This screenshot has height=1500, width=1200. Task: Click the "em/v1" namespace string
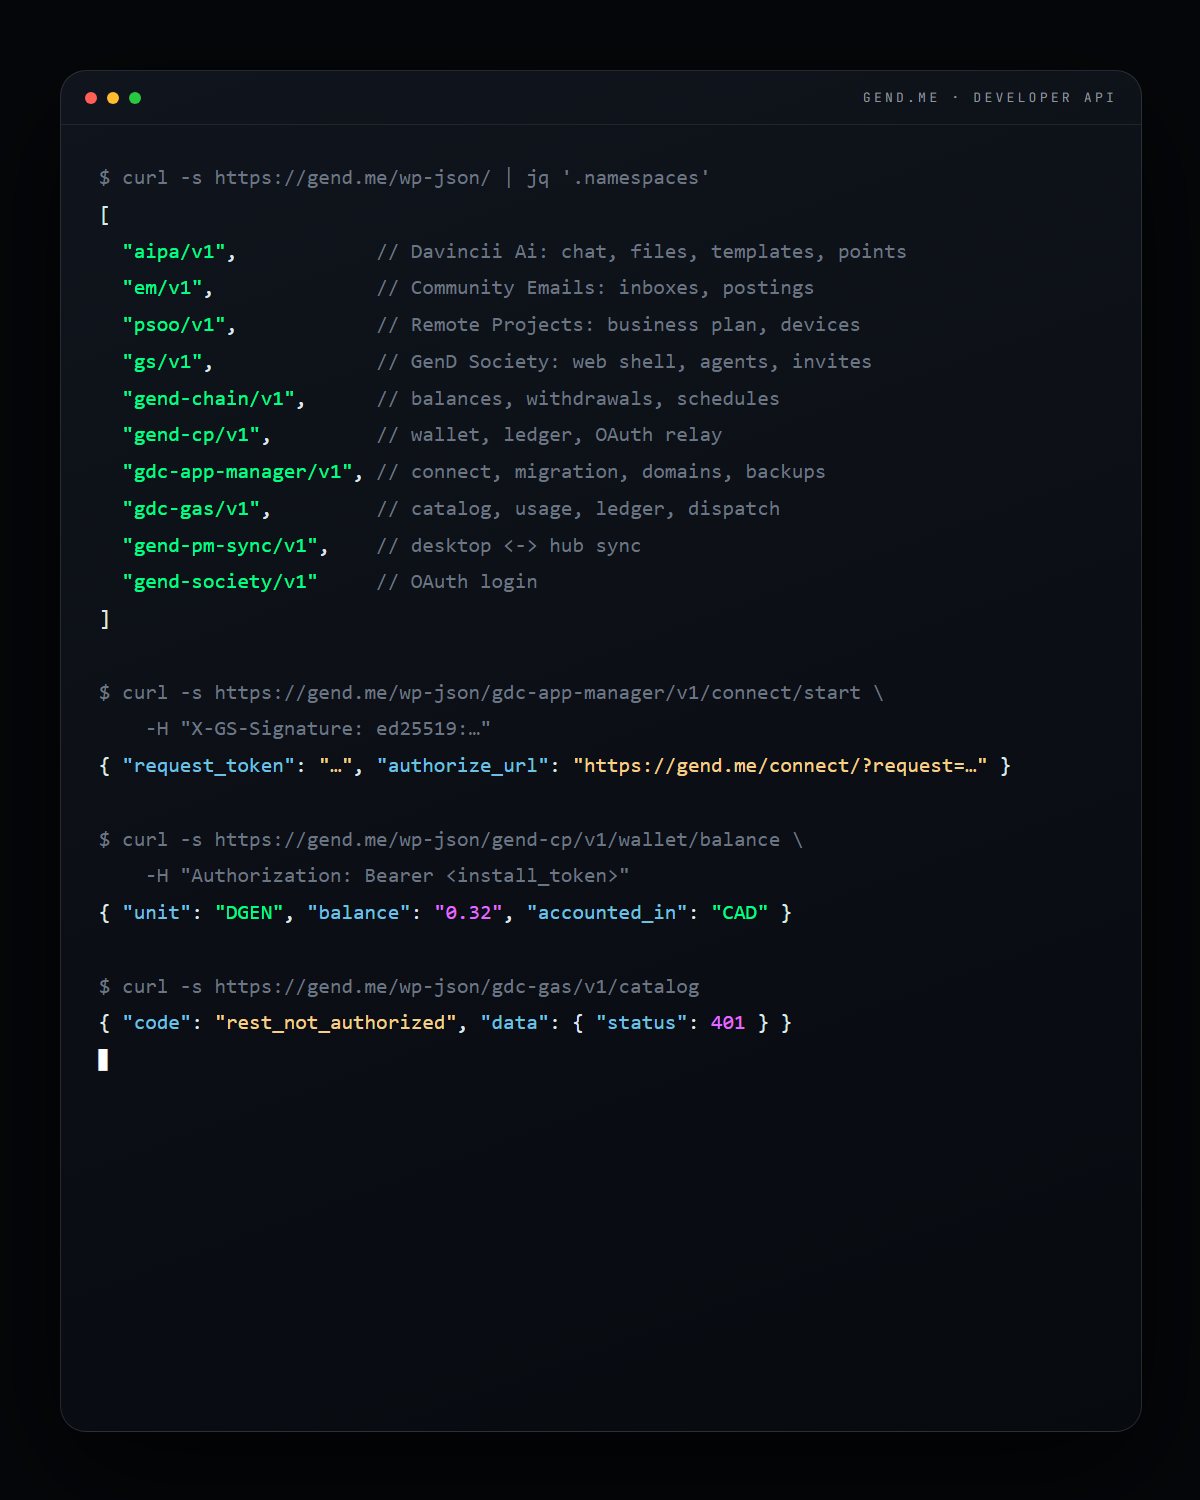pyautogui.click(x=162, y=288)
